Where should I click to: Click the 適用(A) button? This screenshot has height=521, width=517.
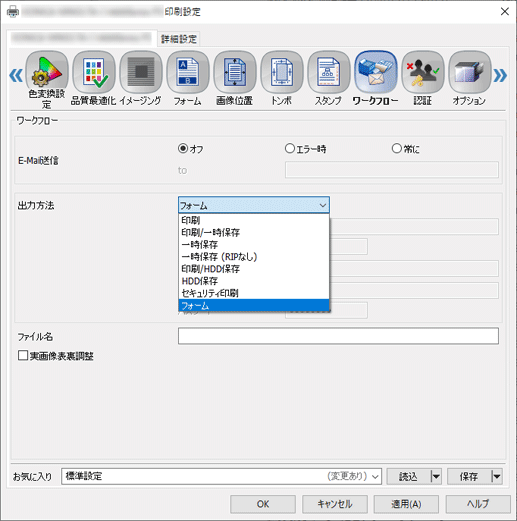point(406,504)
